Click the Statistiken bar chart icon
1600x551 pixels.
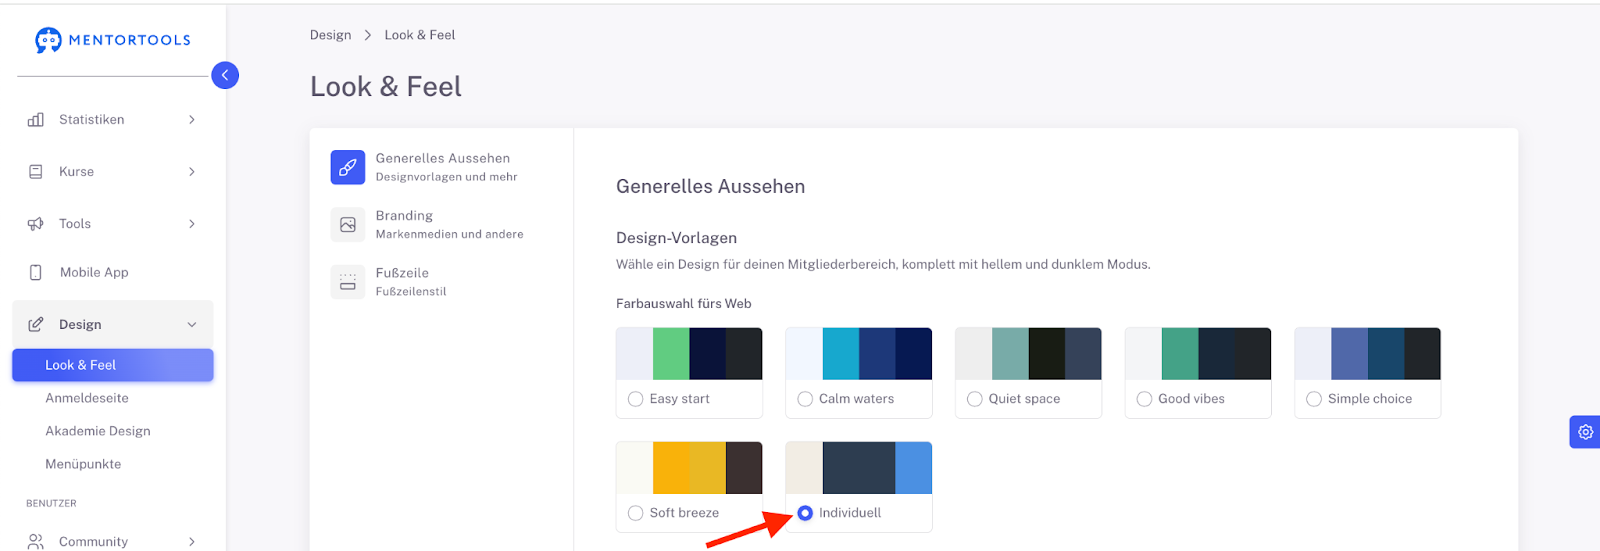36,120
